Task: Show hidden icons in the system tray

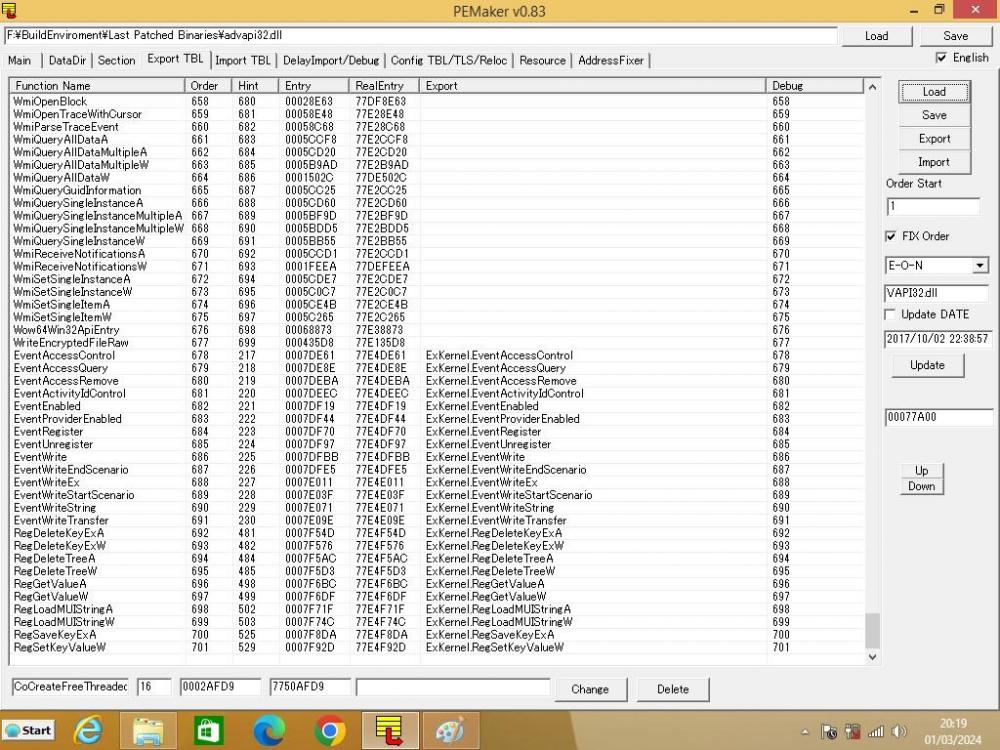Action: coord(806,731)
